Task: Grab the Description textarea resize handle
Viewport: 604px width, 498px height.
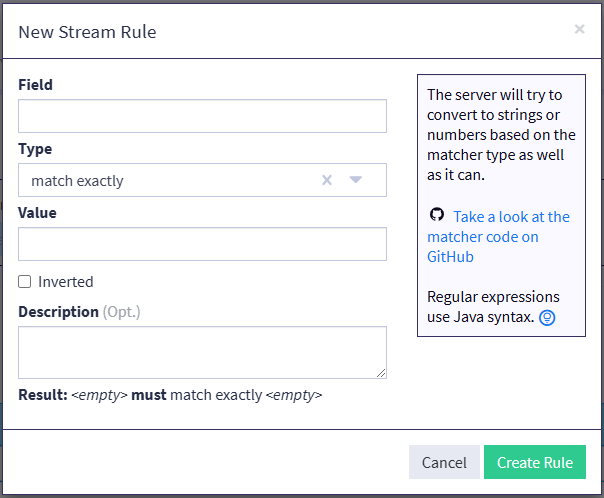Action: [x=381, y=373]
